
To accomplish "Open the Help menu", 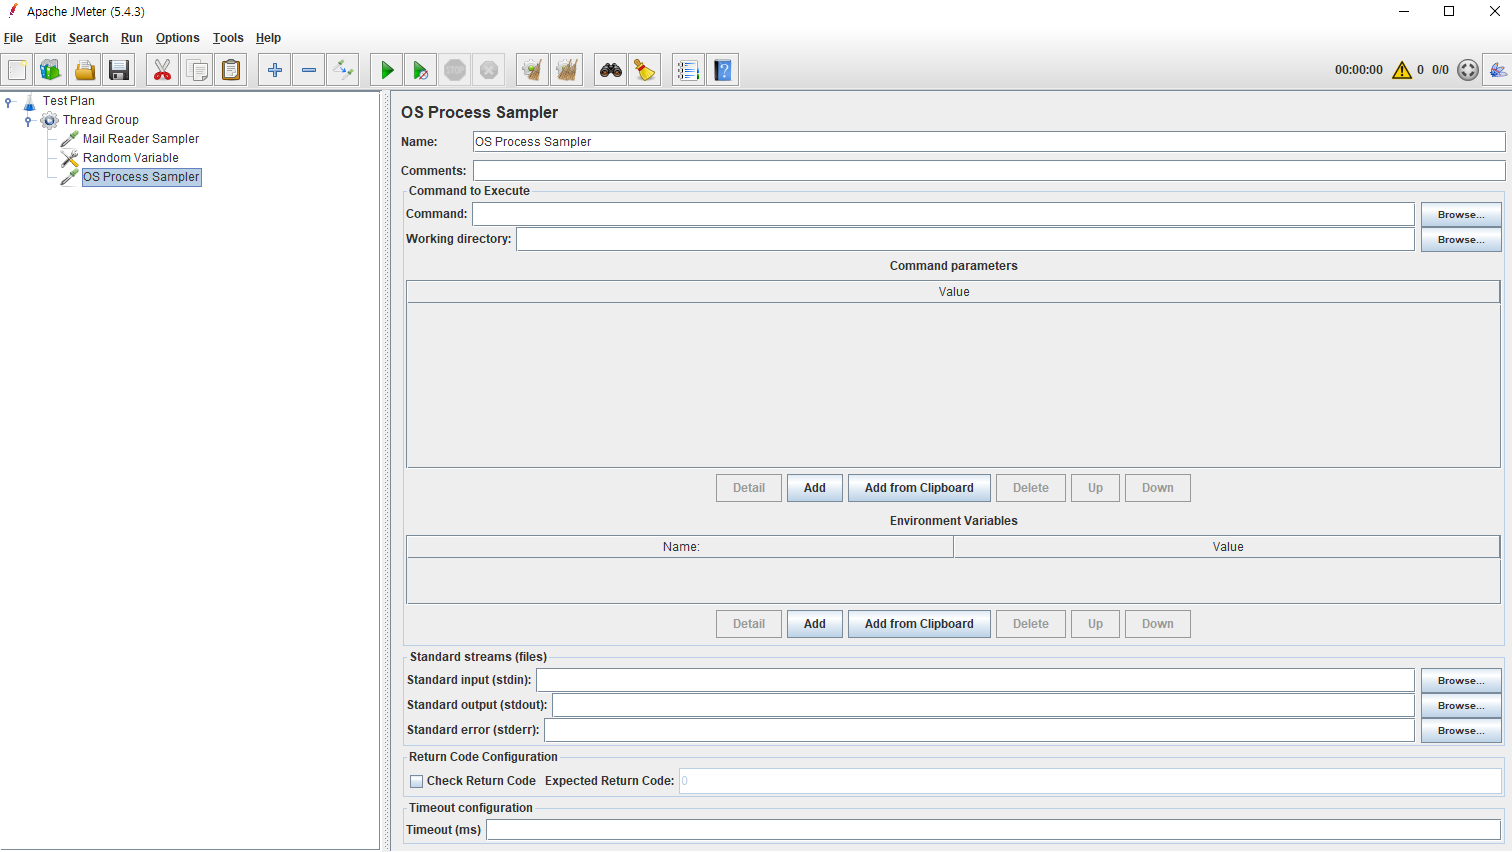I will (268, 38).
